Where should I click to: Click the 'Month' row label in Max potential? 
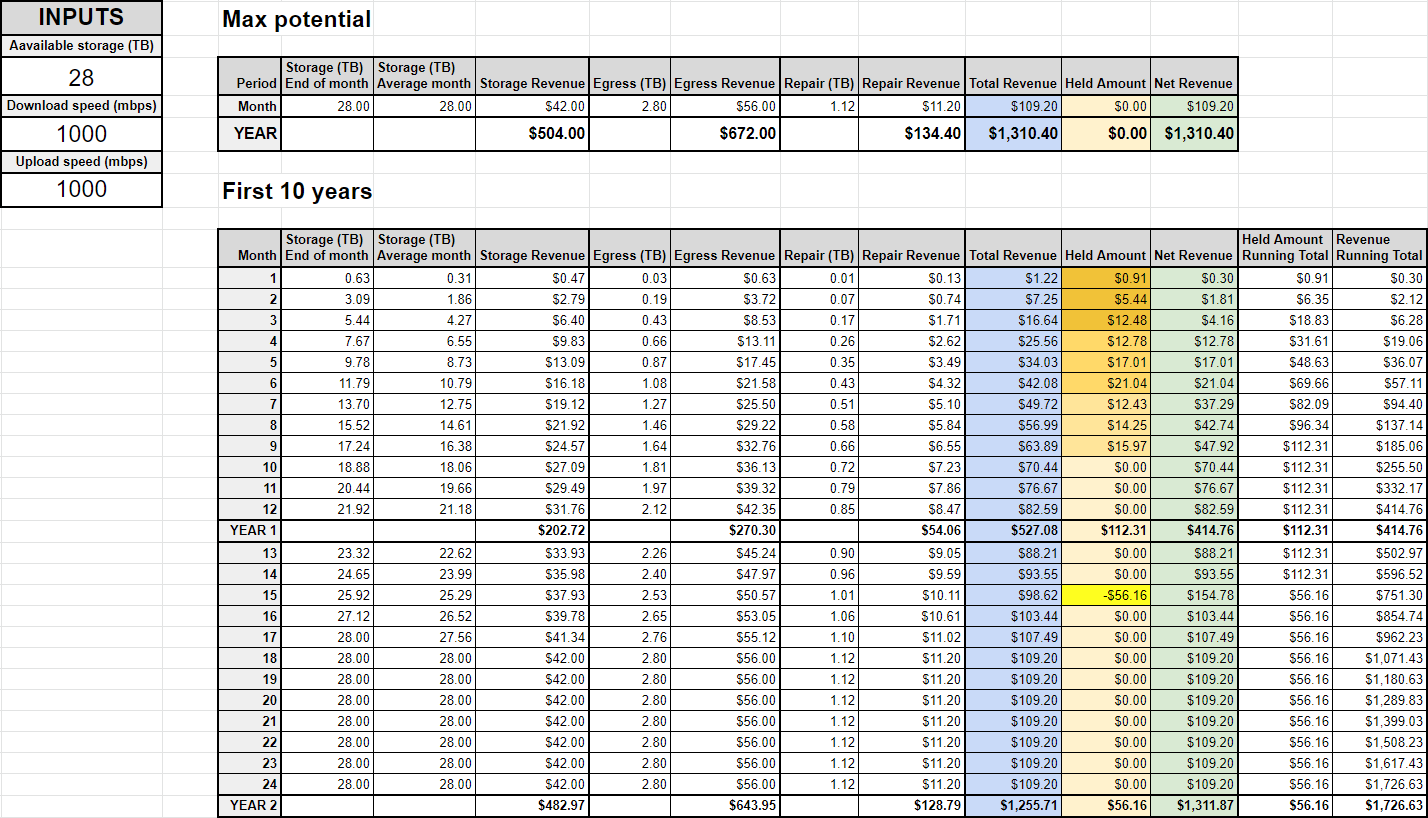point(250,105)
